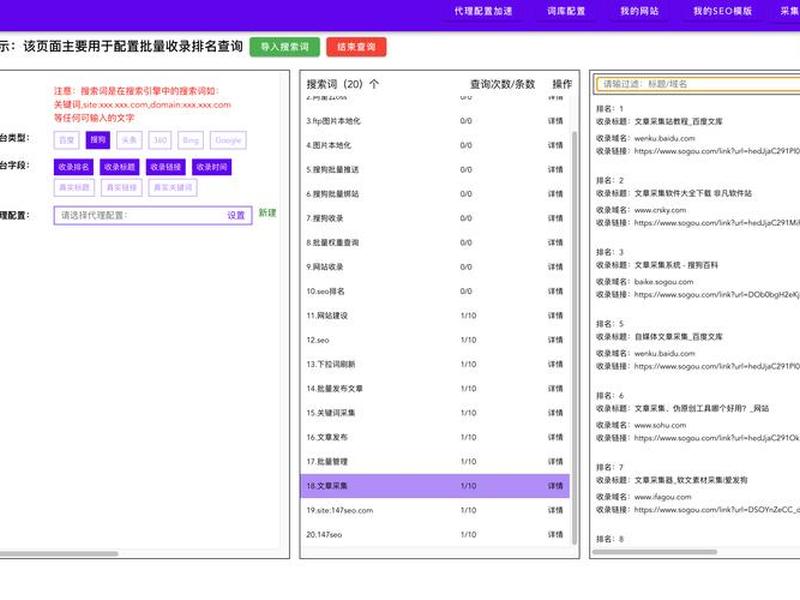Click the 查询次数/条数 column header
Image resolution: width=800 pixels, height=600 pixels.
[502, 84]
